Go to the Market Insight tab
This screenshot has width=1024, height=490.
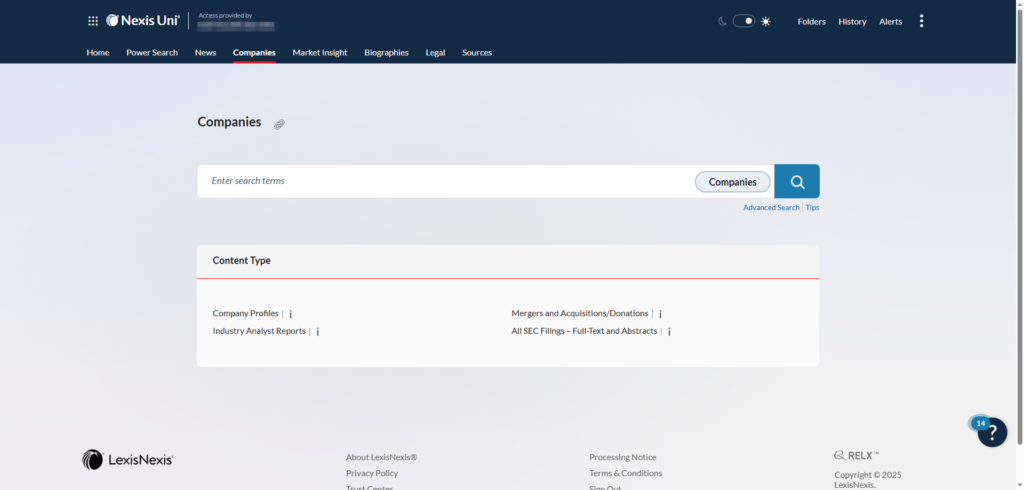coord(320,53)
